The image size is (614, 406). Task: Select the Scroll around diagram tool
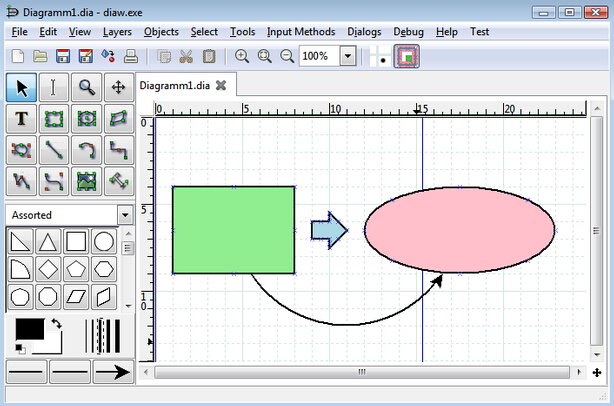click(119, 87)
